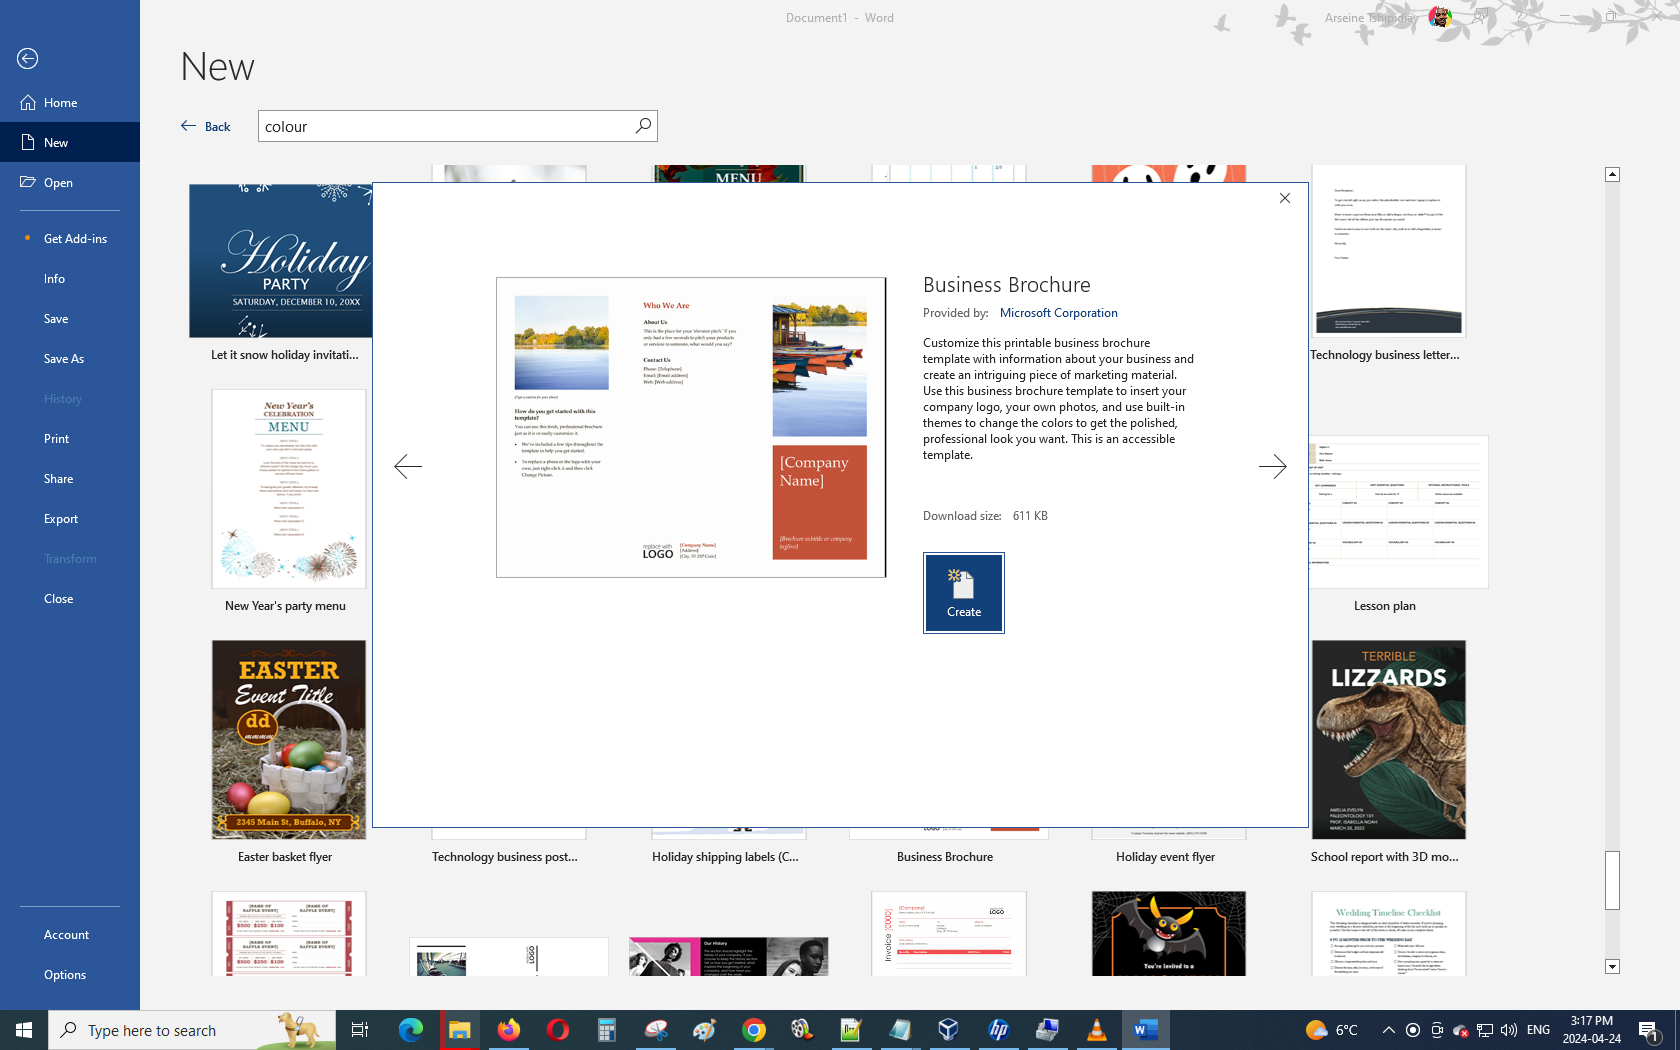Open the Print page

pos(56,439)
